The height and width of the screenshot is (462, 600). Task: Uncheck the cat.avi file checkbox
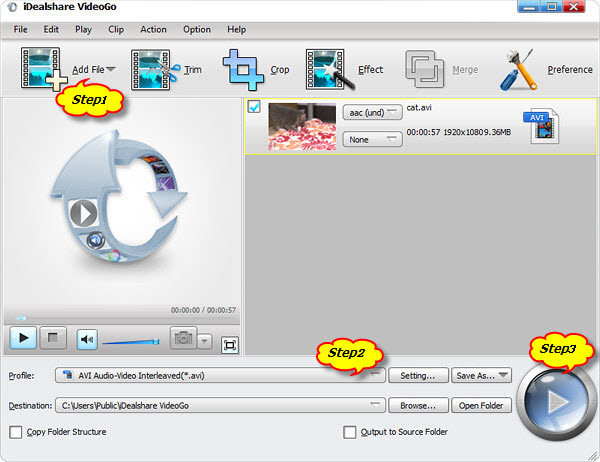pos(254,106)
